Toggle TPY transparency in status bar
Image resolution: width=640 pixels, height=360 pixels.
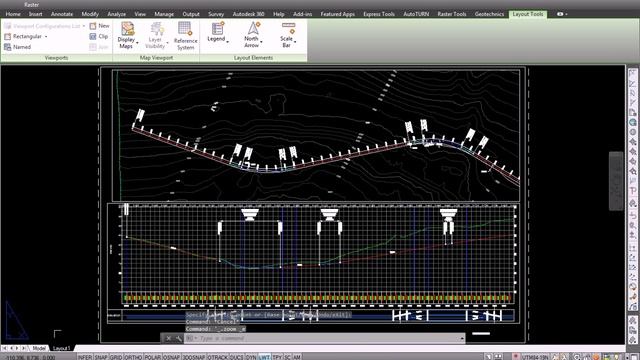(x=278, y=357)
